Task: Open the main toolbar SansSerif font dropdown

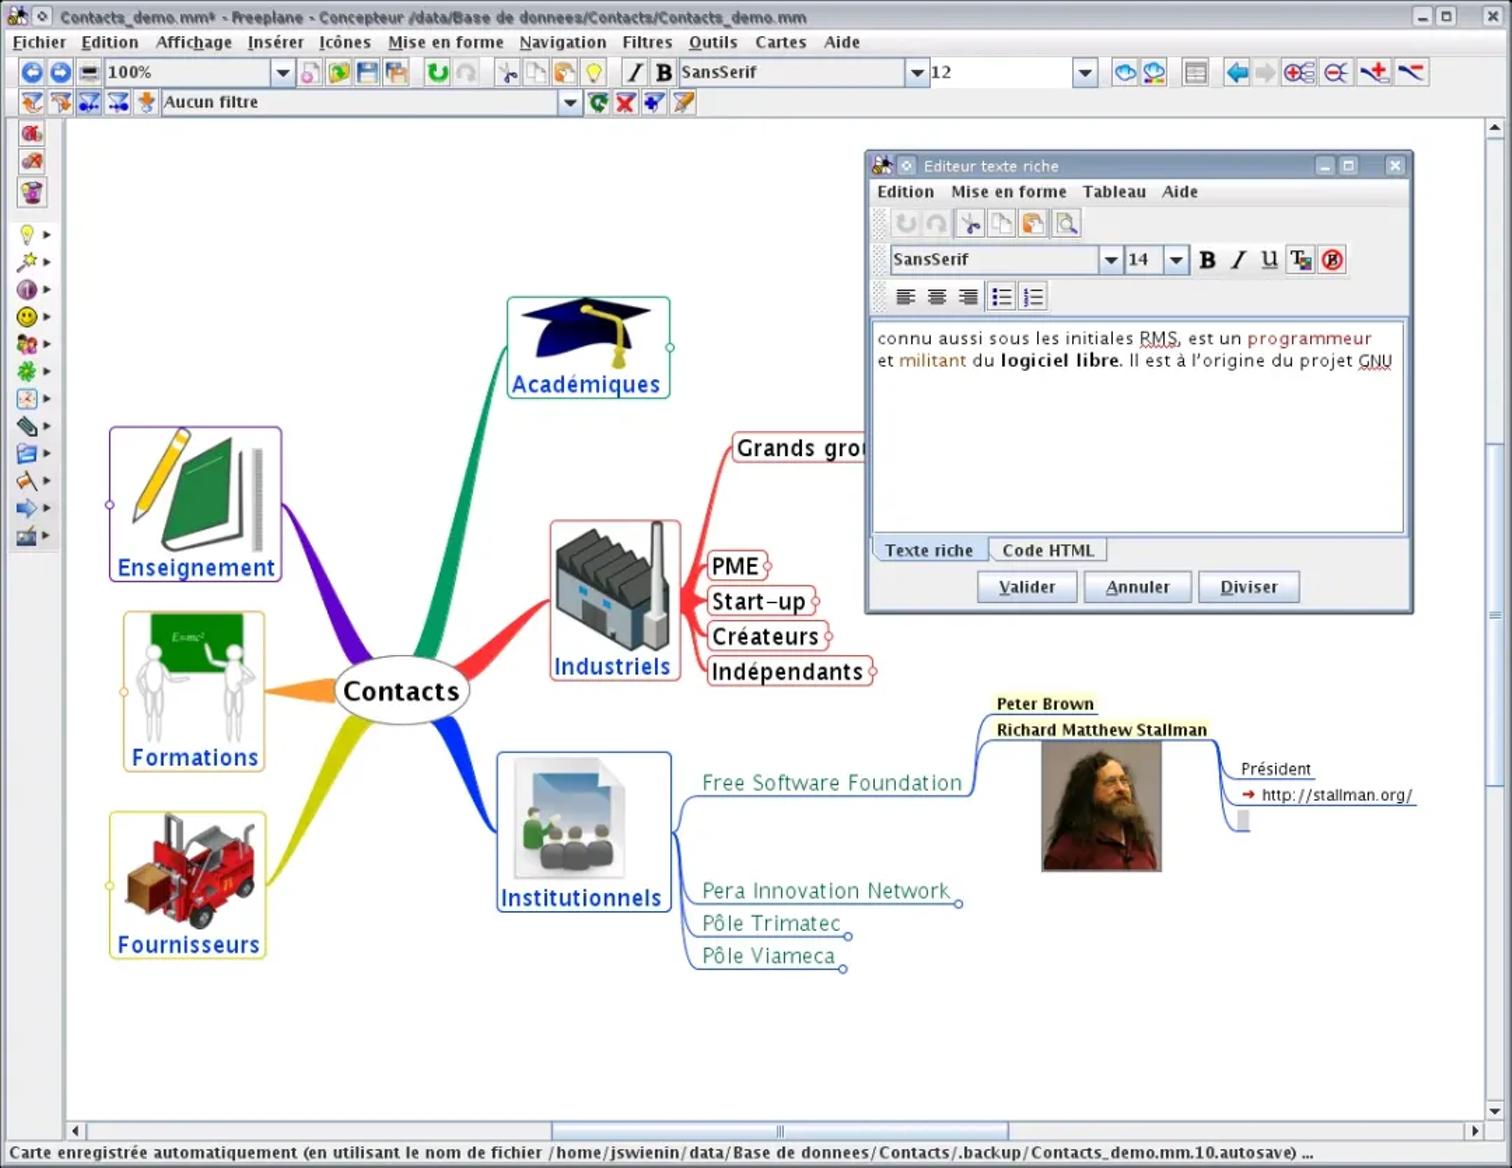Action: click(x=917, y=72)
